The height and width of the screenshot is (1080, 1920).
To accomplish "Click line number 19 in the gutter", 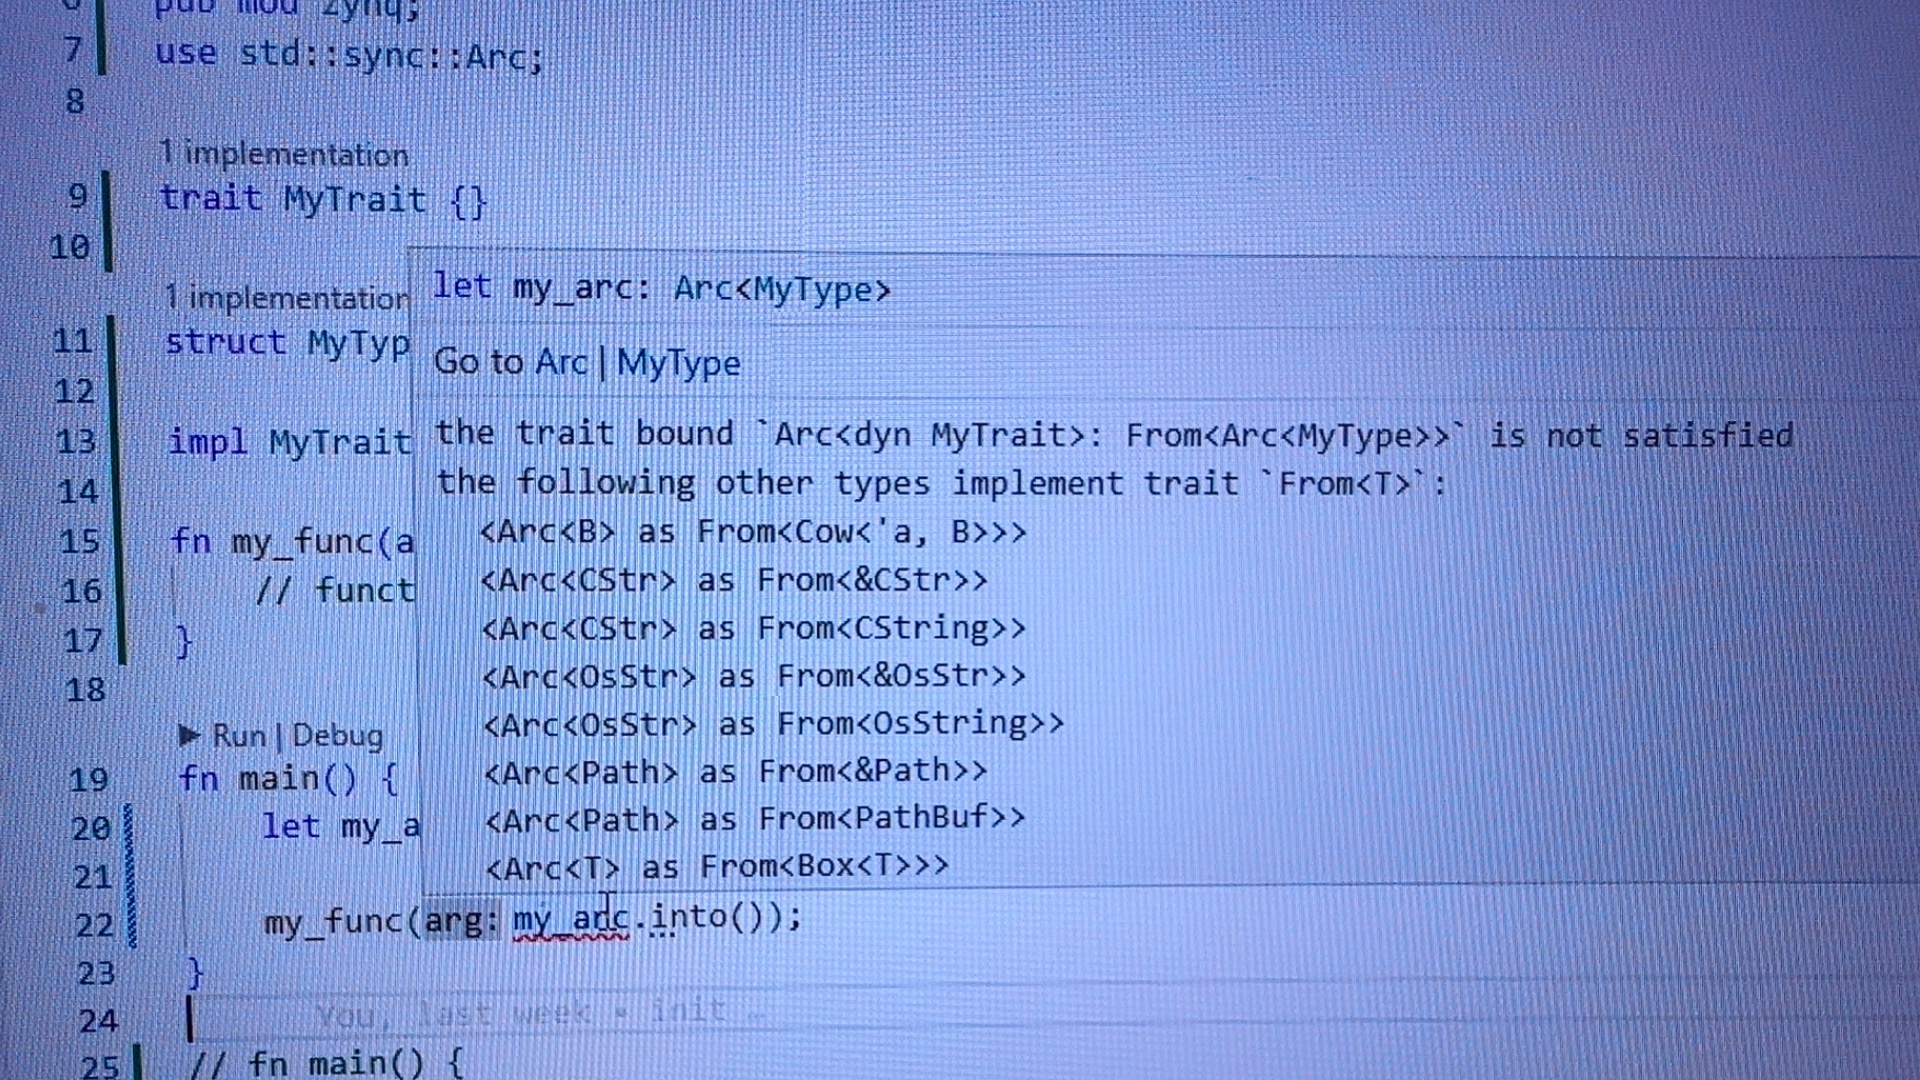I will coord(88,779).
